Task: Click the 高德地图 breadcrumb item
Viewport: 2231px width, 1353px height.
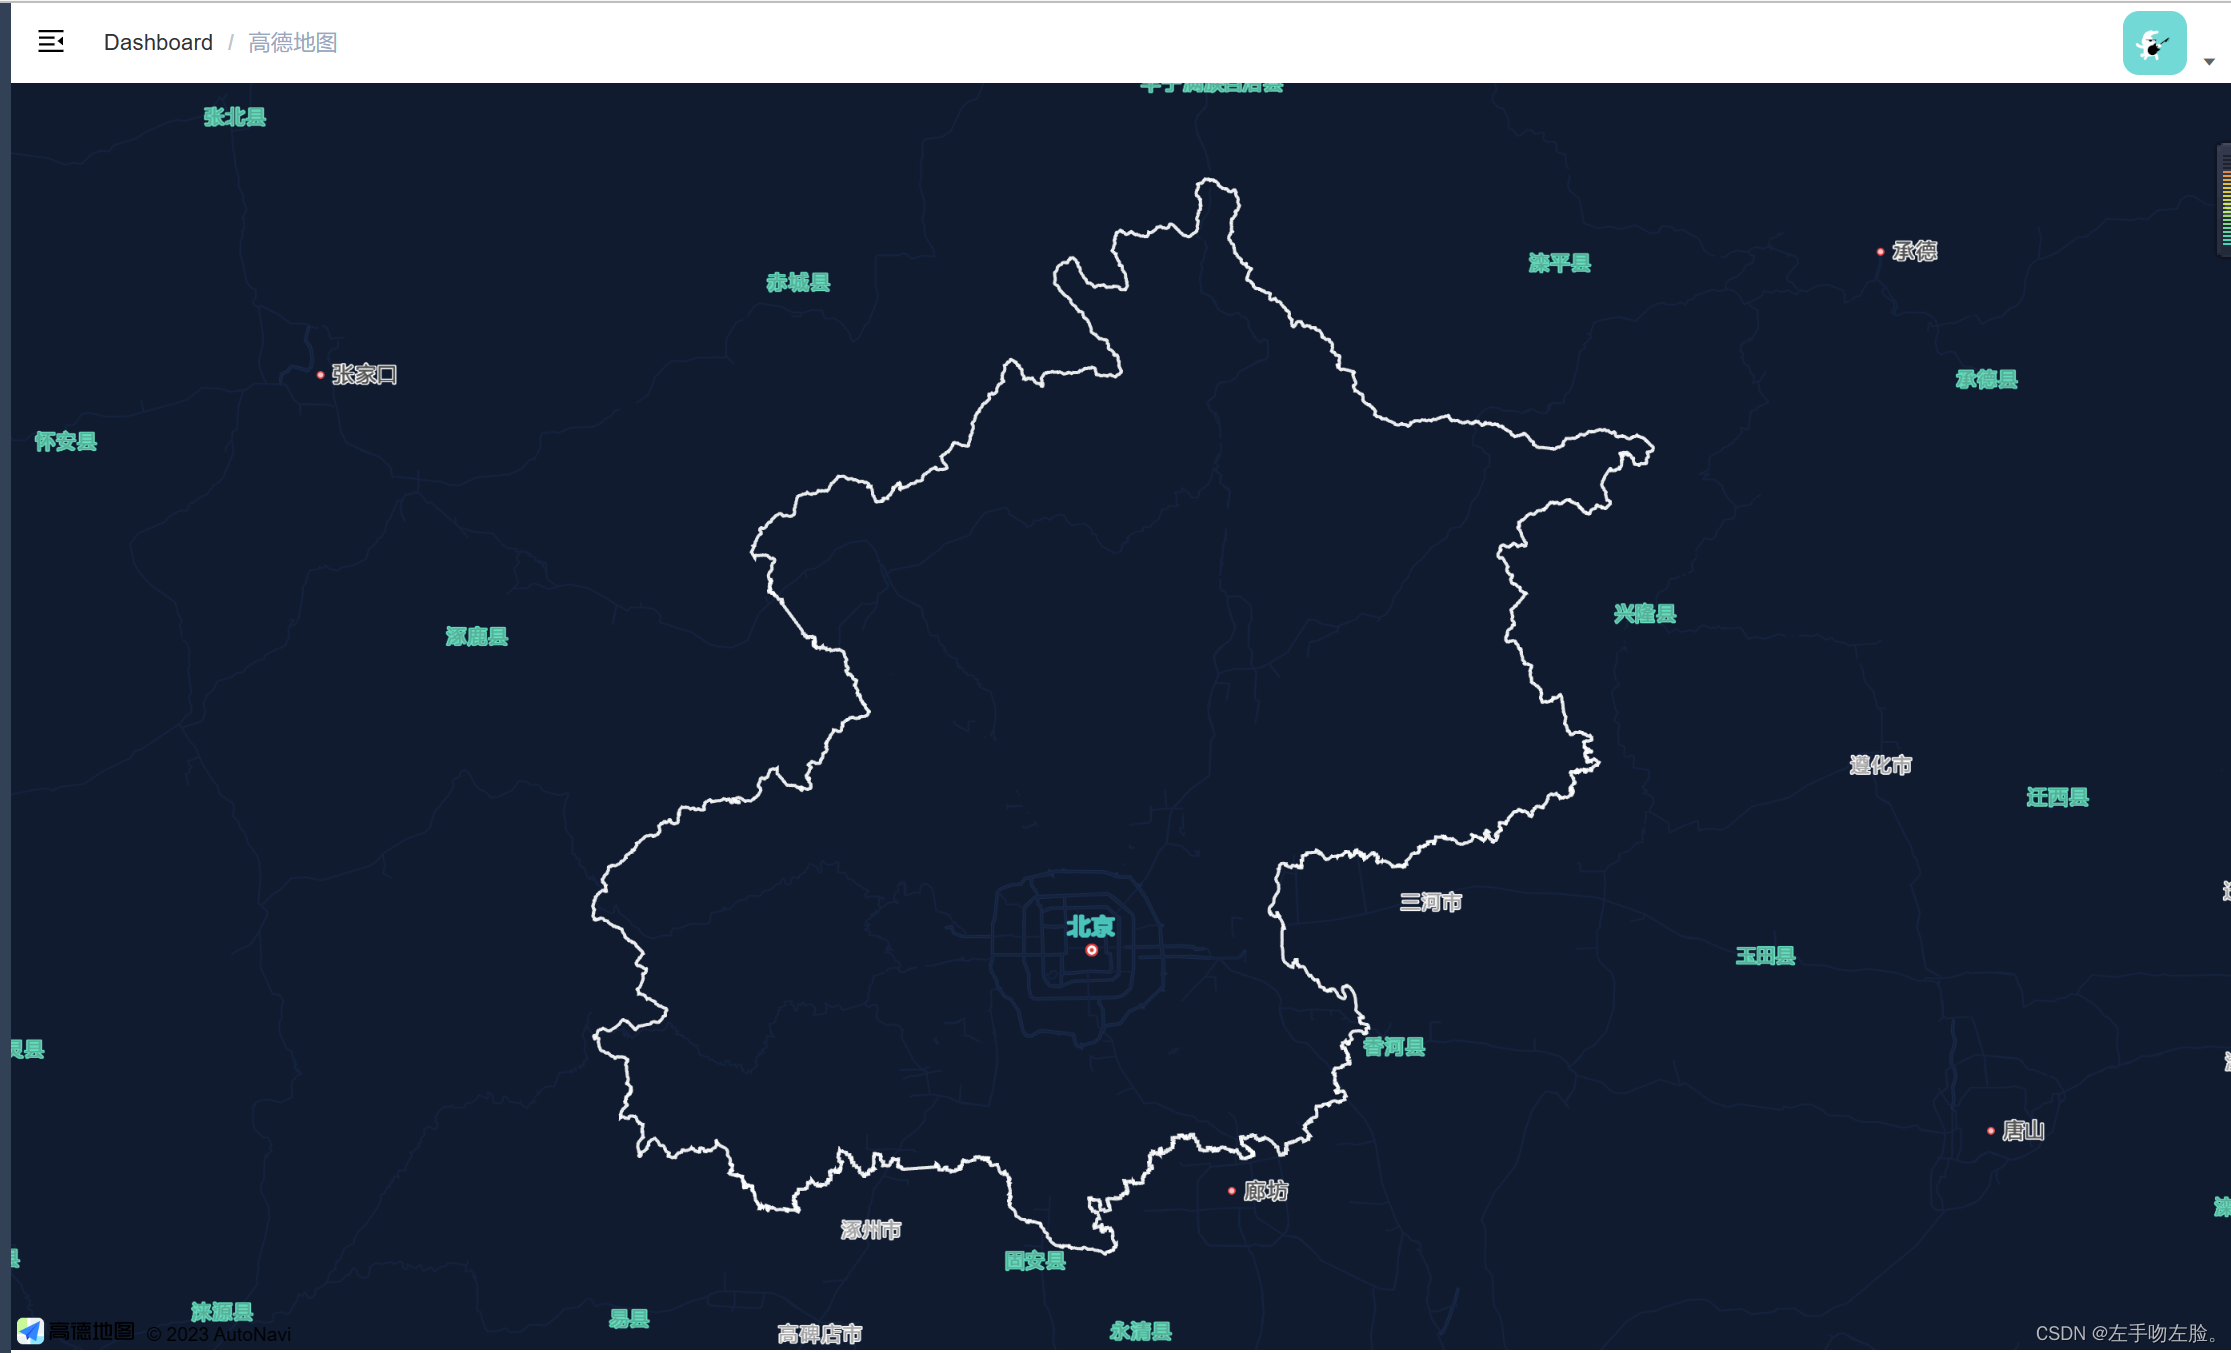Action: click(293, 42)
